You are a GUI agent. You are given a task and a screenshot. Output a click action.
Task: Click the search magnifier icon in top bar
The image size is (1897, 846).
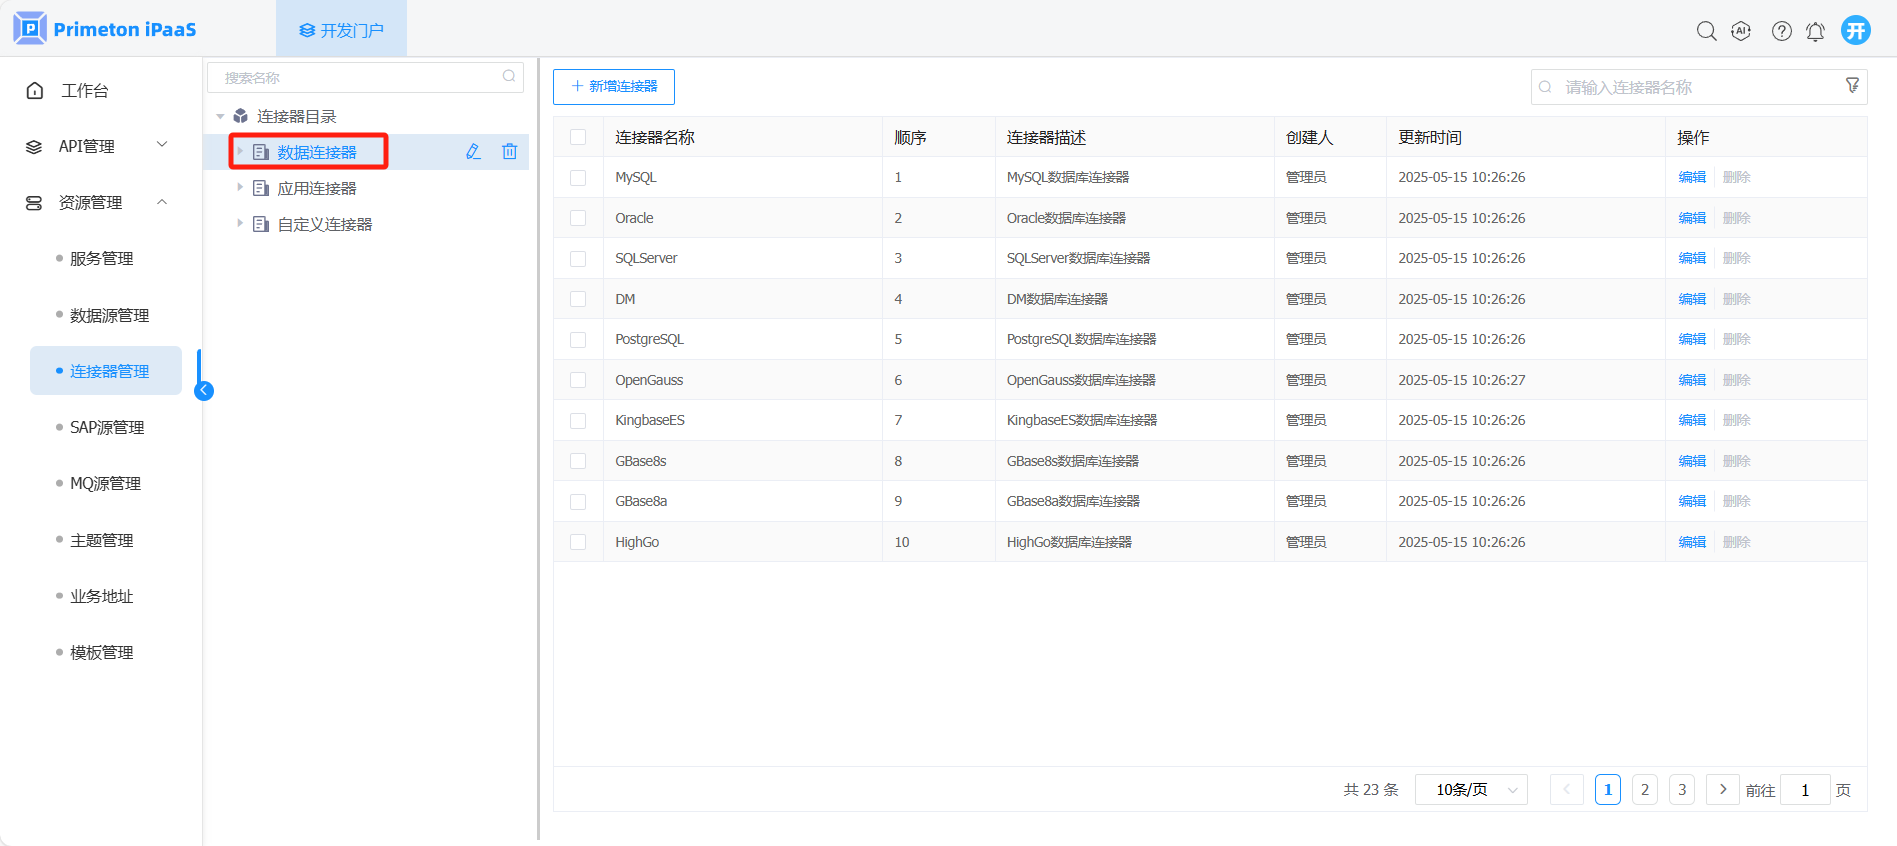[1706, 31]
